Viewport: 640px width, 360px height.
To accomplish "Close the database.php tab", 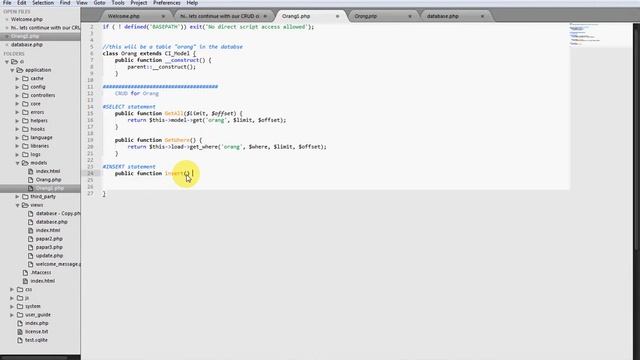I will [482, 16].
